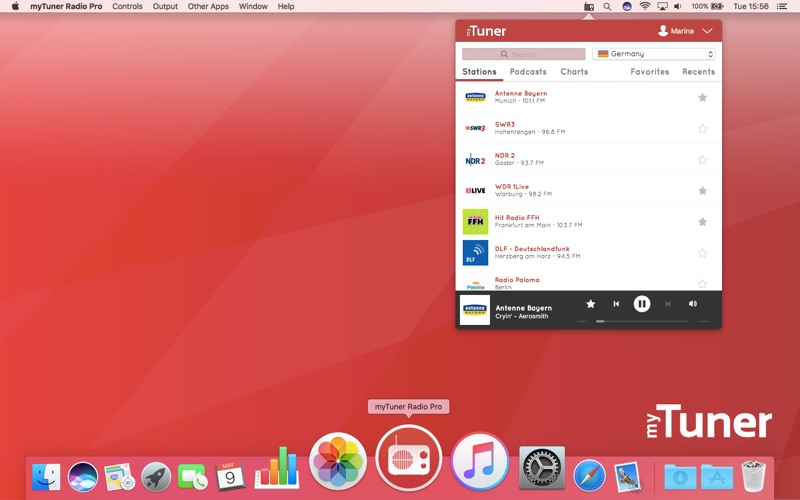The image size is (800, 500).
Task: Open Numbers from the Dock
Action: point(277,467)
